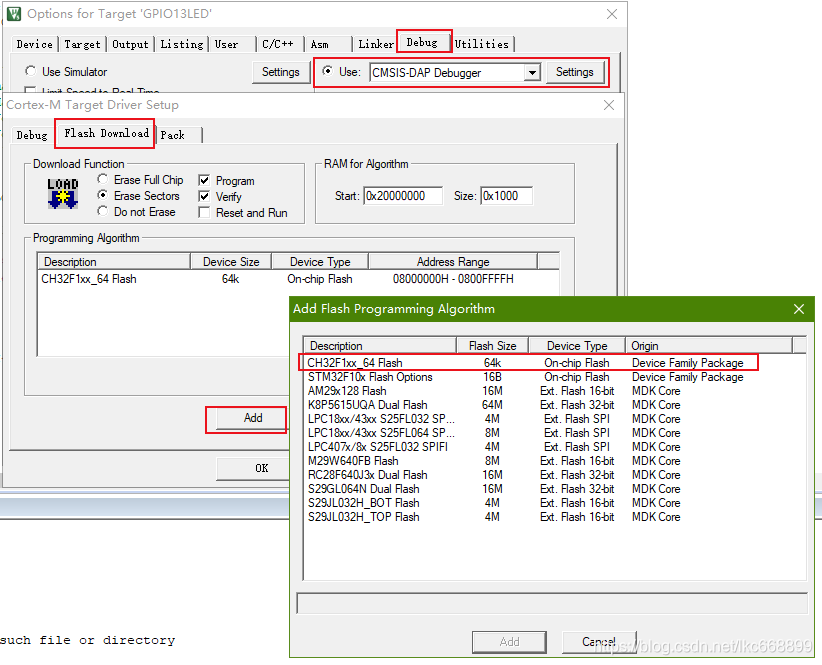The width and height of the screenshot is (822, 665).
Task: Open the Target tab
Action: click(x=82, y=44)
